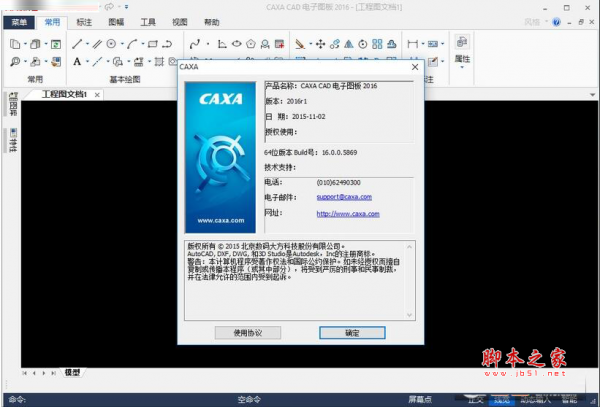Select the 工程图文档1 document tab
600x407 pixels.
pos(64,94)
